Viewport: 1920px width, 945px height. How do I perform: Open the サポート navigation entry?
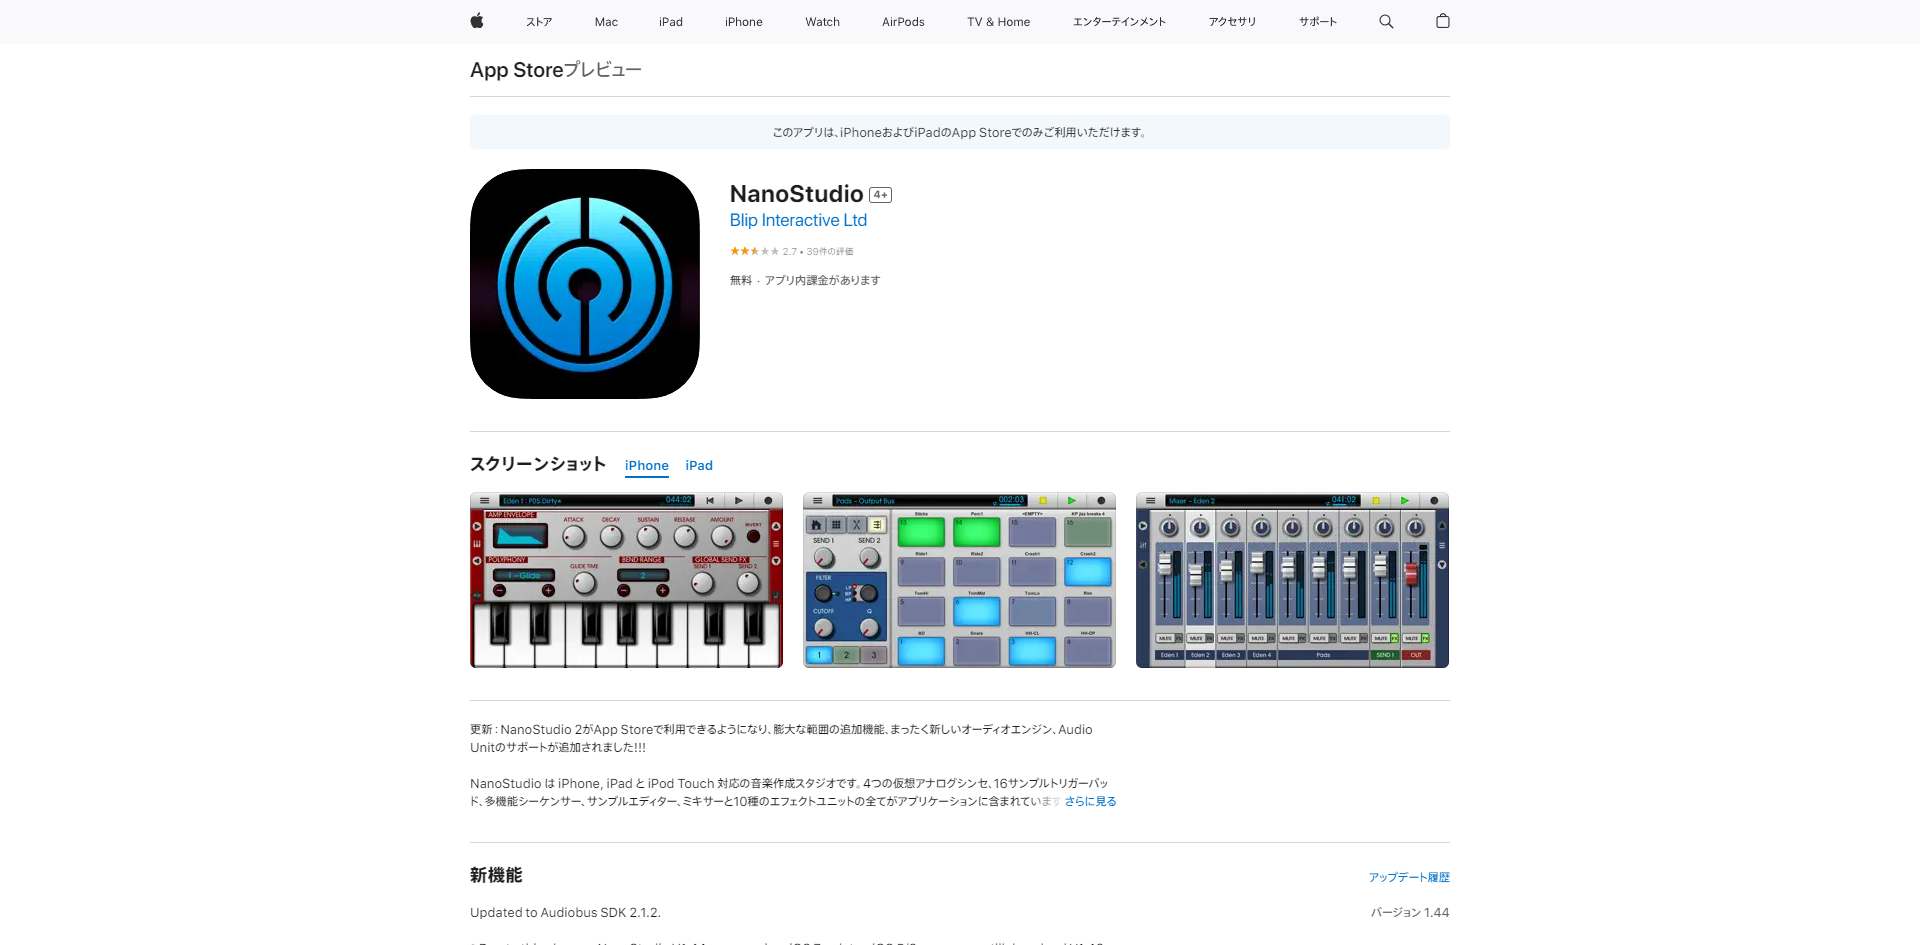1316,21
